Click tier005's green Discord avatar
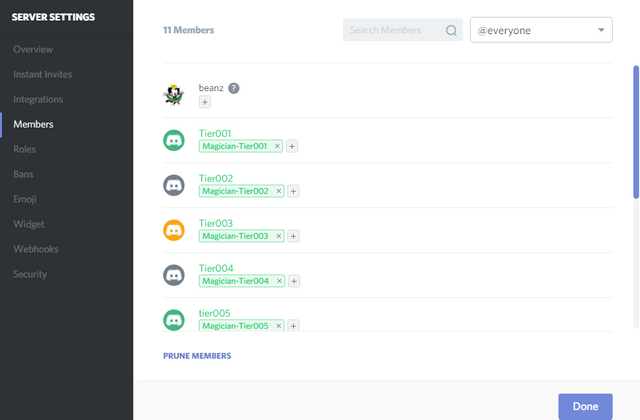The width and height of the screenshot is (640, 420). (x=174, y=320)
